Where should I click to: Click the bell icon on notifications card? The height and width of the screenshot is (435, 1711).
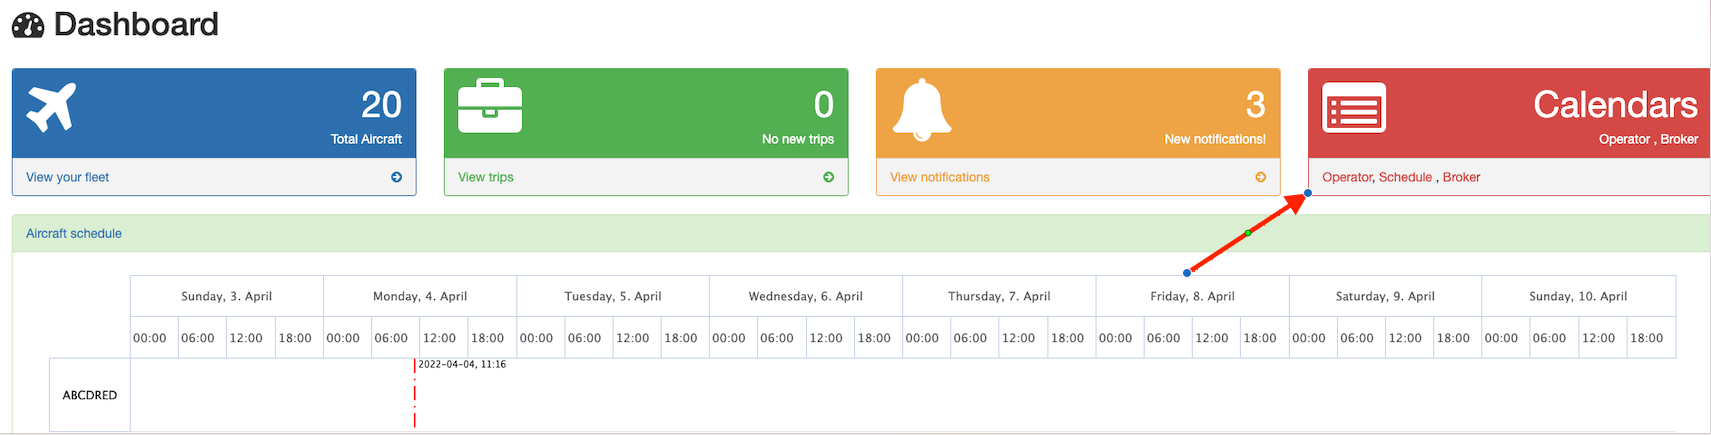pyautogui.click(x=921, y=109)
